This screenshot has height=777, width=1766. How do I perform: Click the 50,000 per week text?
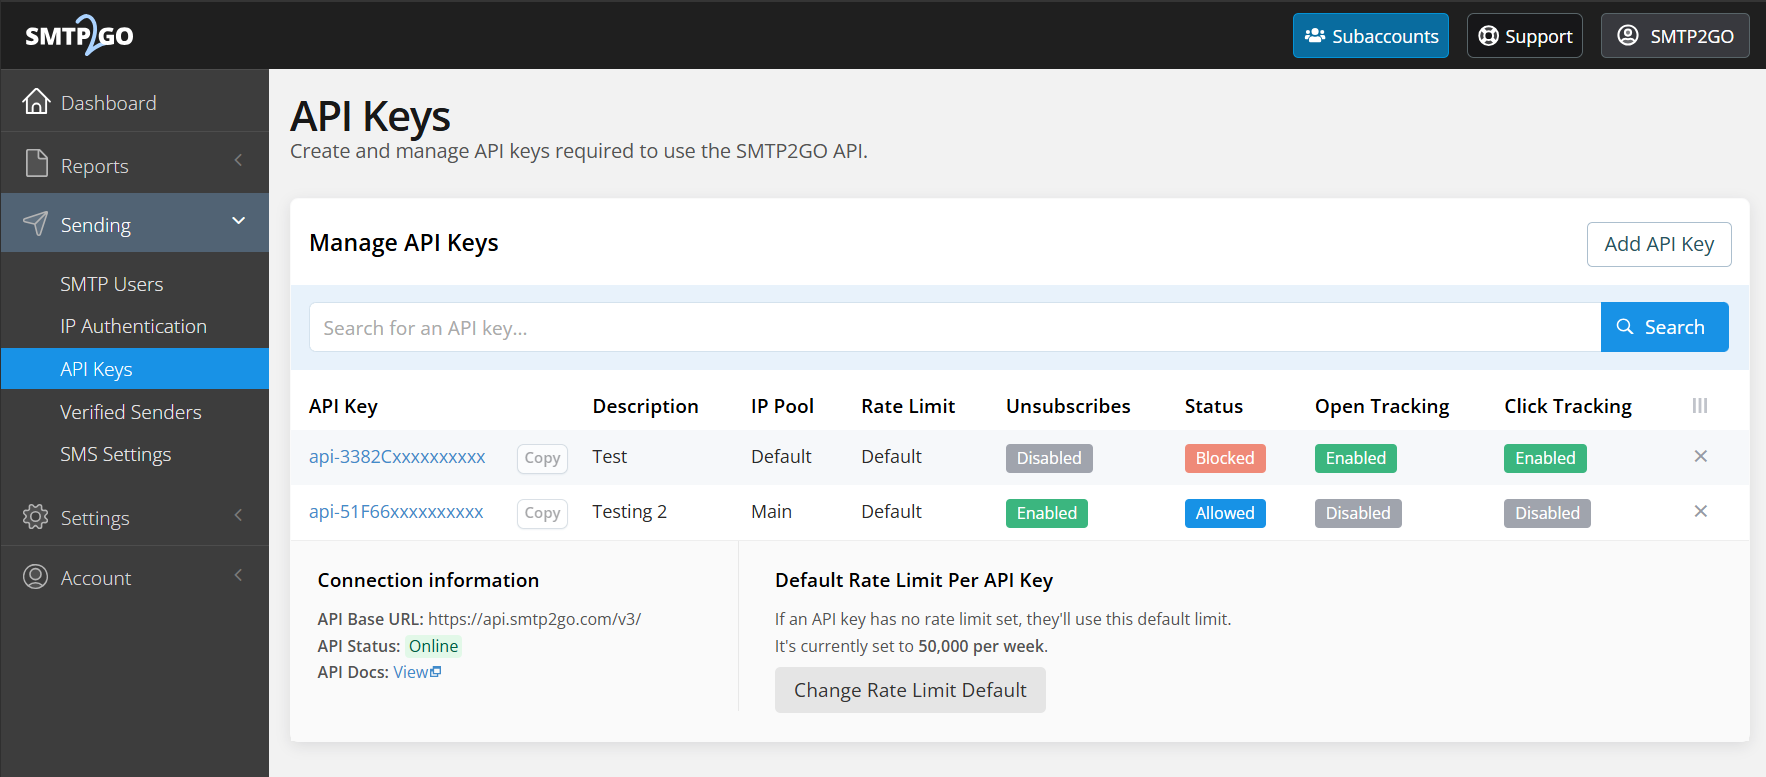pos(981,646)
